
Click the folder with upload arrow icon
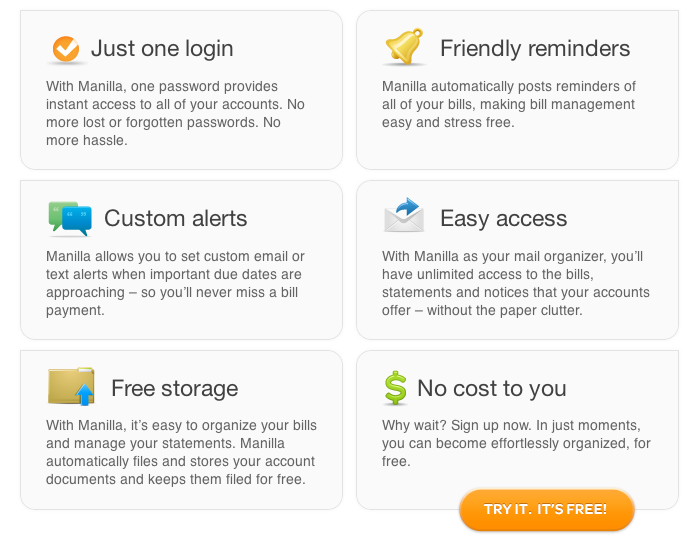(71, 386)
